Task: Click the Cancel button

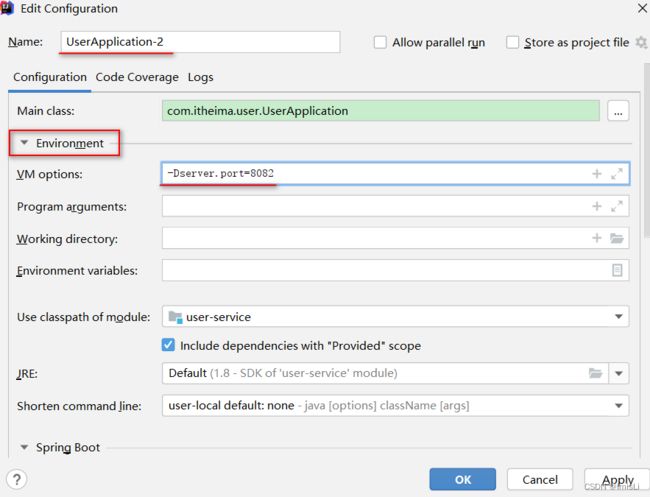Action: [x=540, y=480]
